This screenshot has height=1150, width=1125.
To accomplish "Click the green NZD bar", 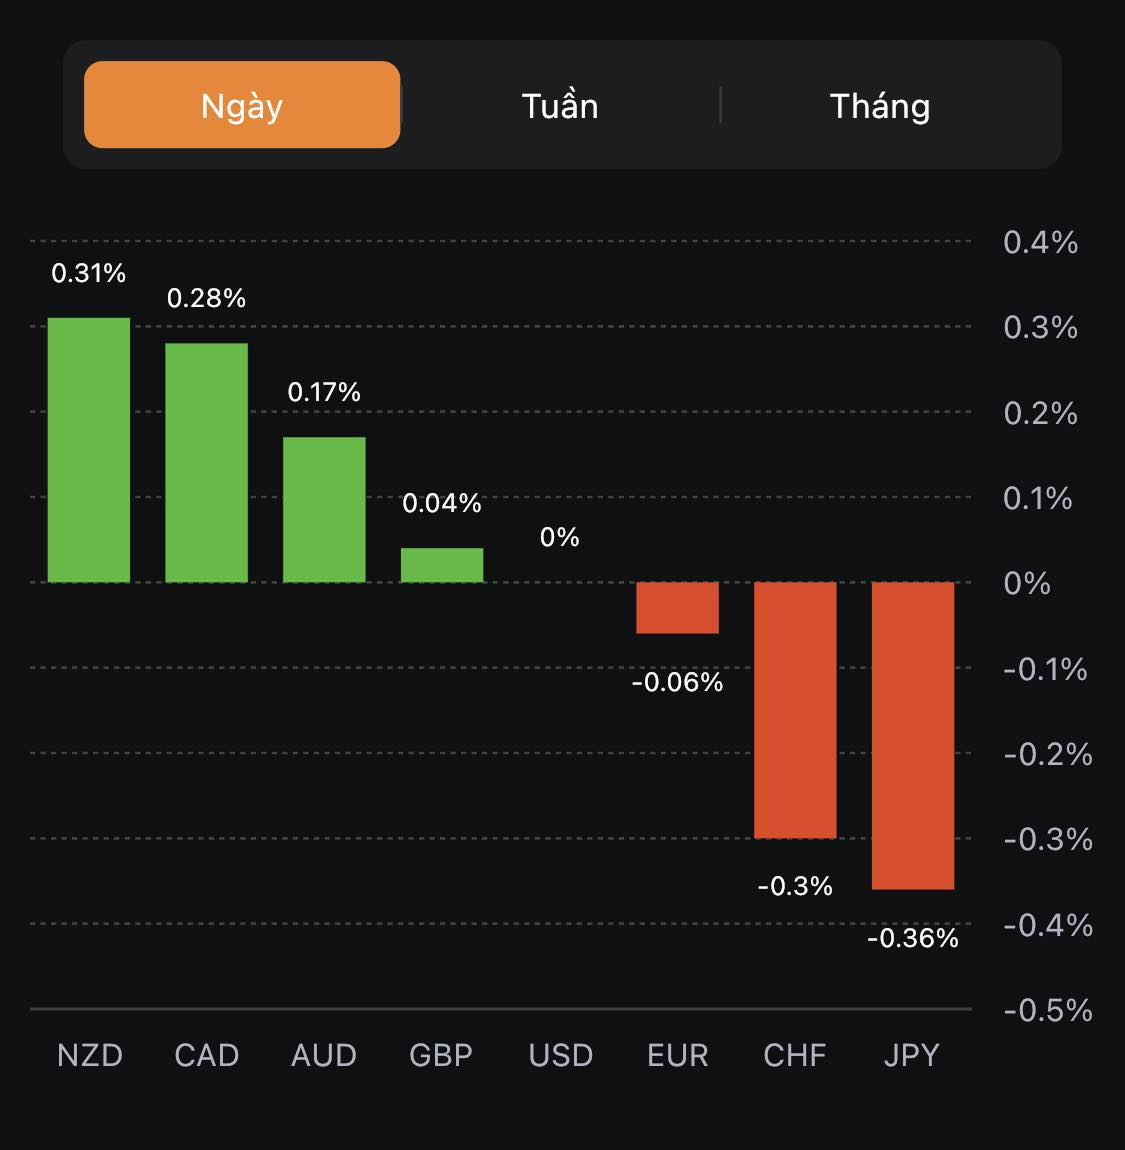I will [x=89, y=450].
